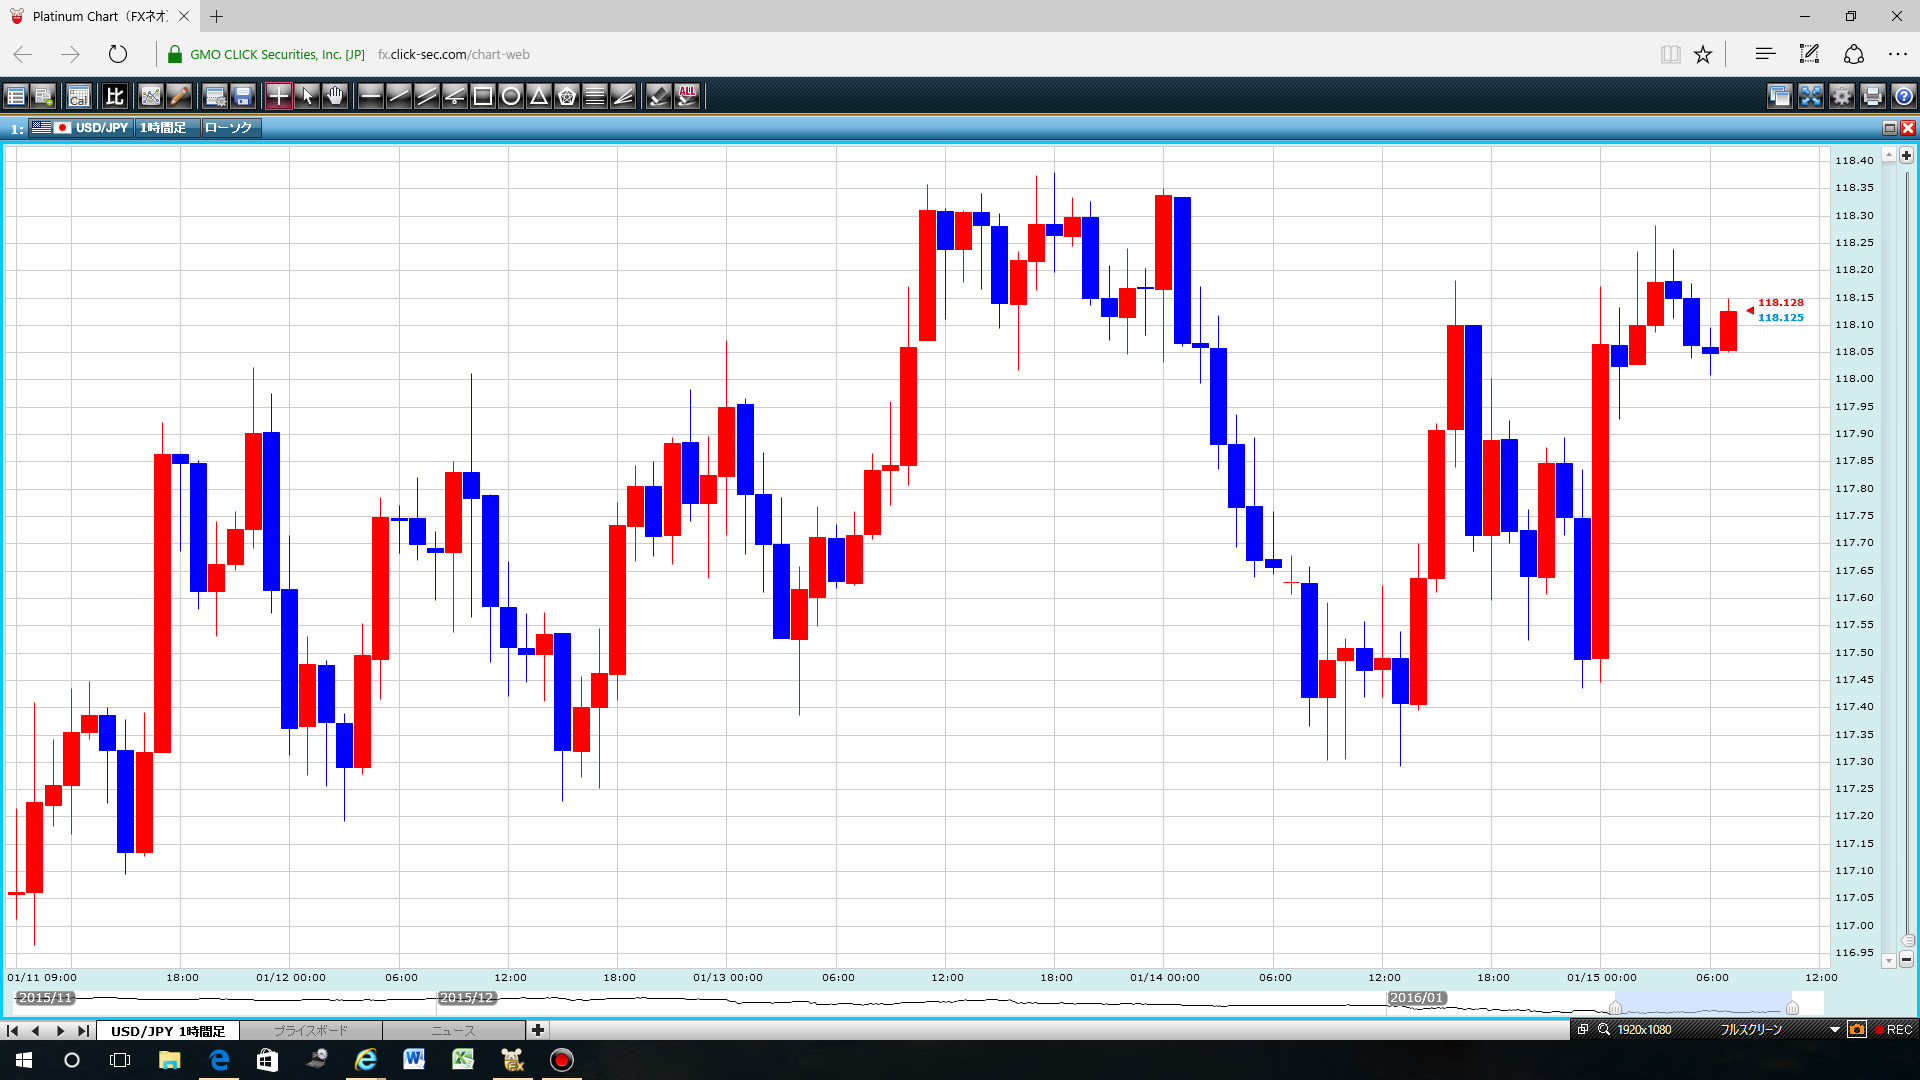This screenshot has height=1080, width=1920.
Task: Open the comparison chart (比) tool
Action: pyautogui.click(x=114, y=96)
